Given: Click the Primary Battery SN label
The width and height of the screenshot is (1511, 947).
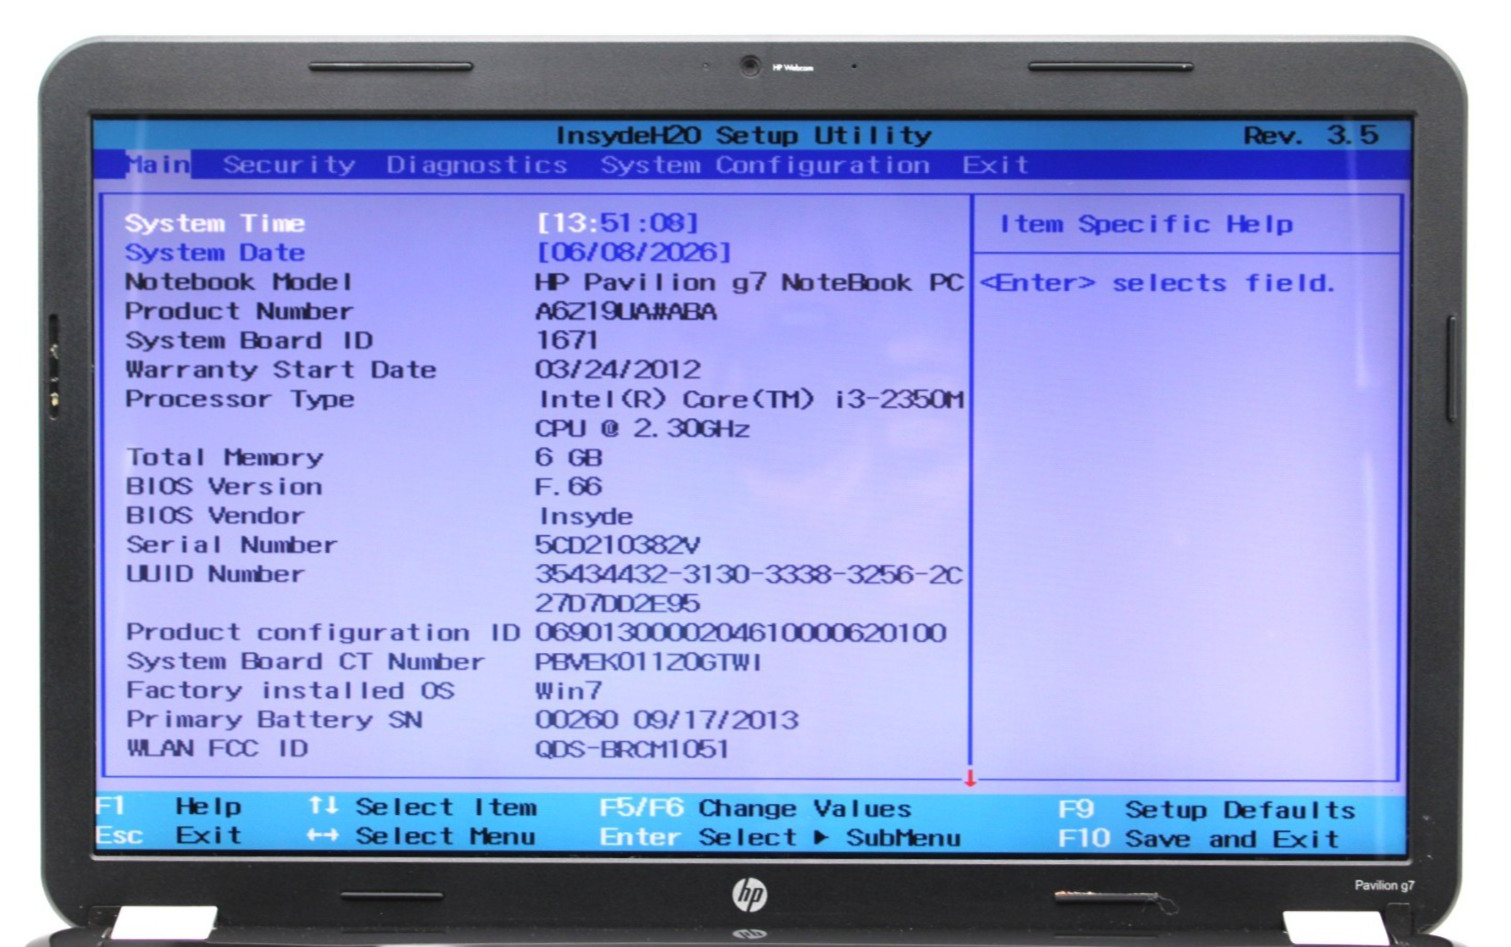Looking at the screenshot, I should [x=274, y=720].
